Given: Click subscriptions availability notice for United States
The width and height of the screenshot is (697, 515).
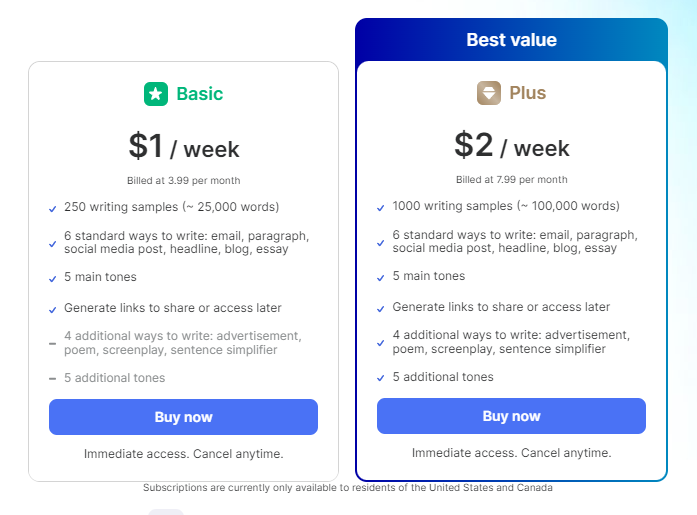Looking at the screenshot, I should coord(347,488).
